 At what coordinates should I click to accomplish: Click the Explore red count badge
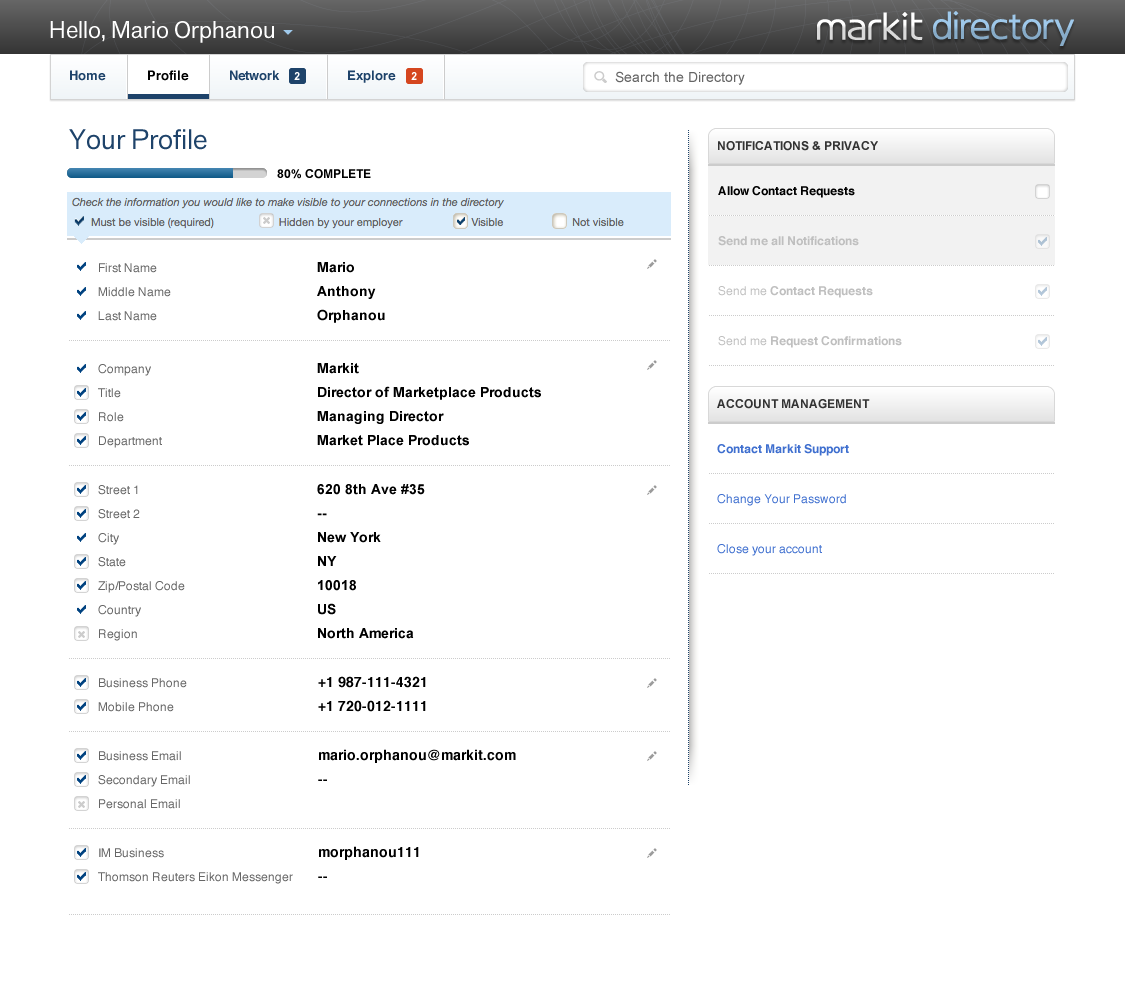pyautogui.click(x=414, y=76)
